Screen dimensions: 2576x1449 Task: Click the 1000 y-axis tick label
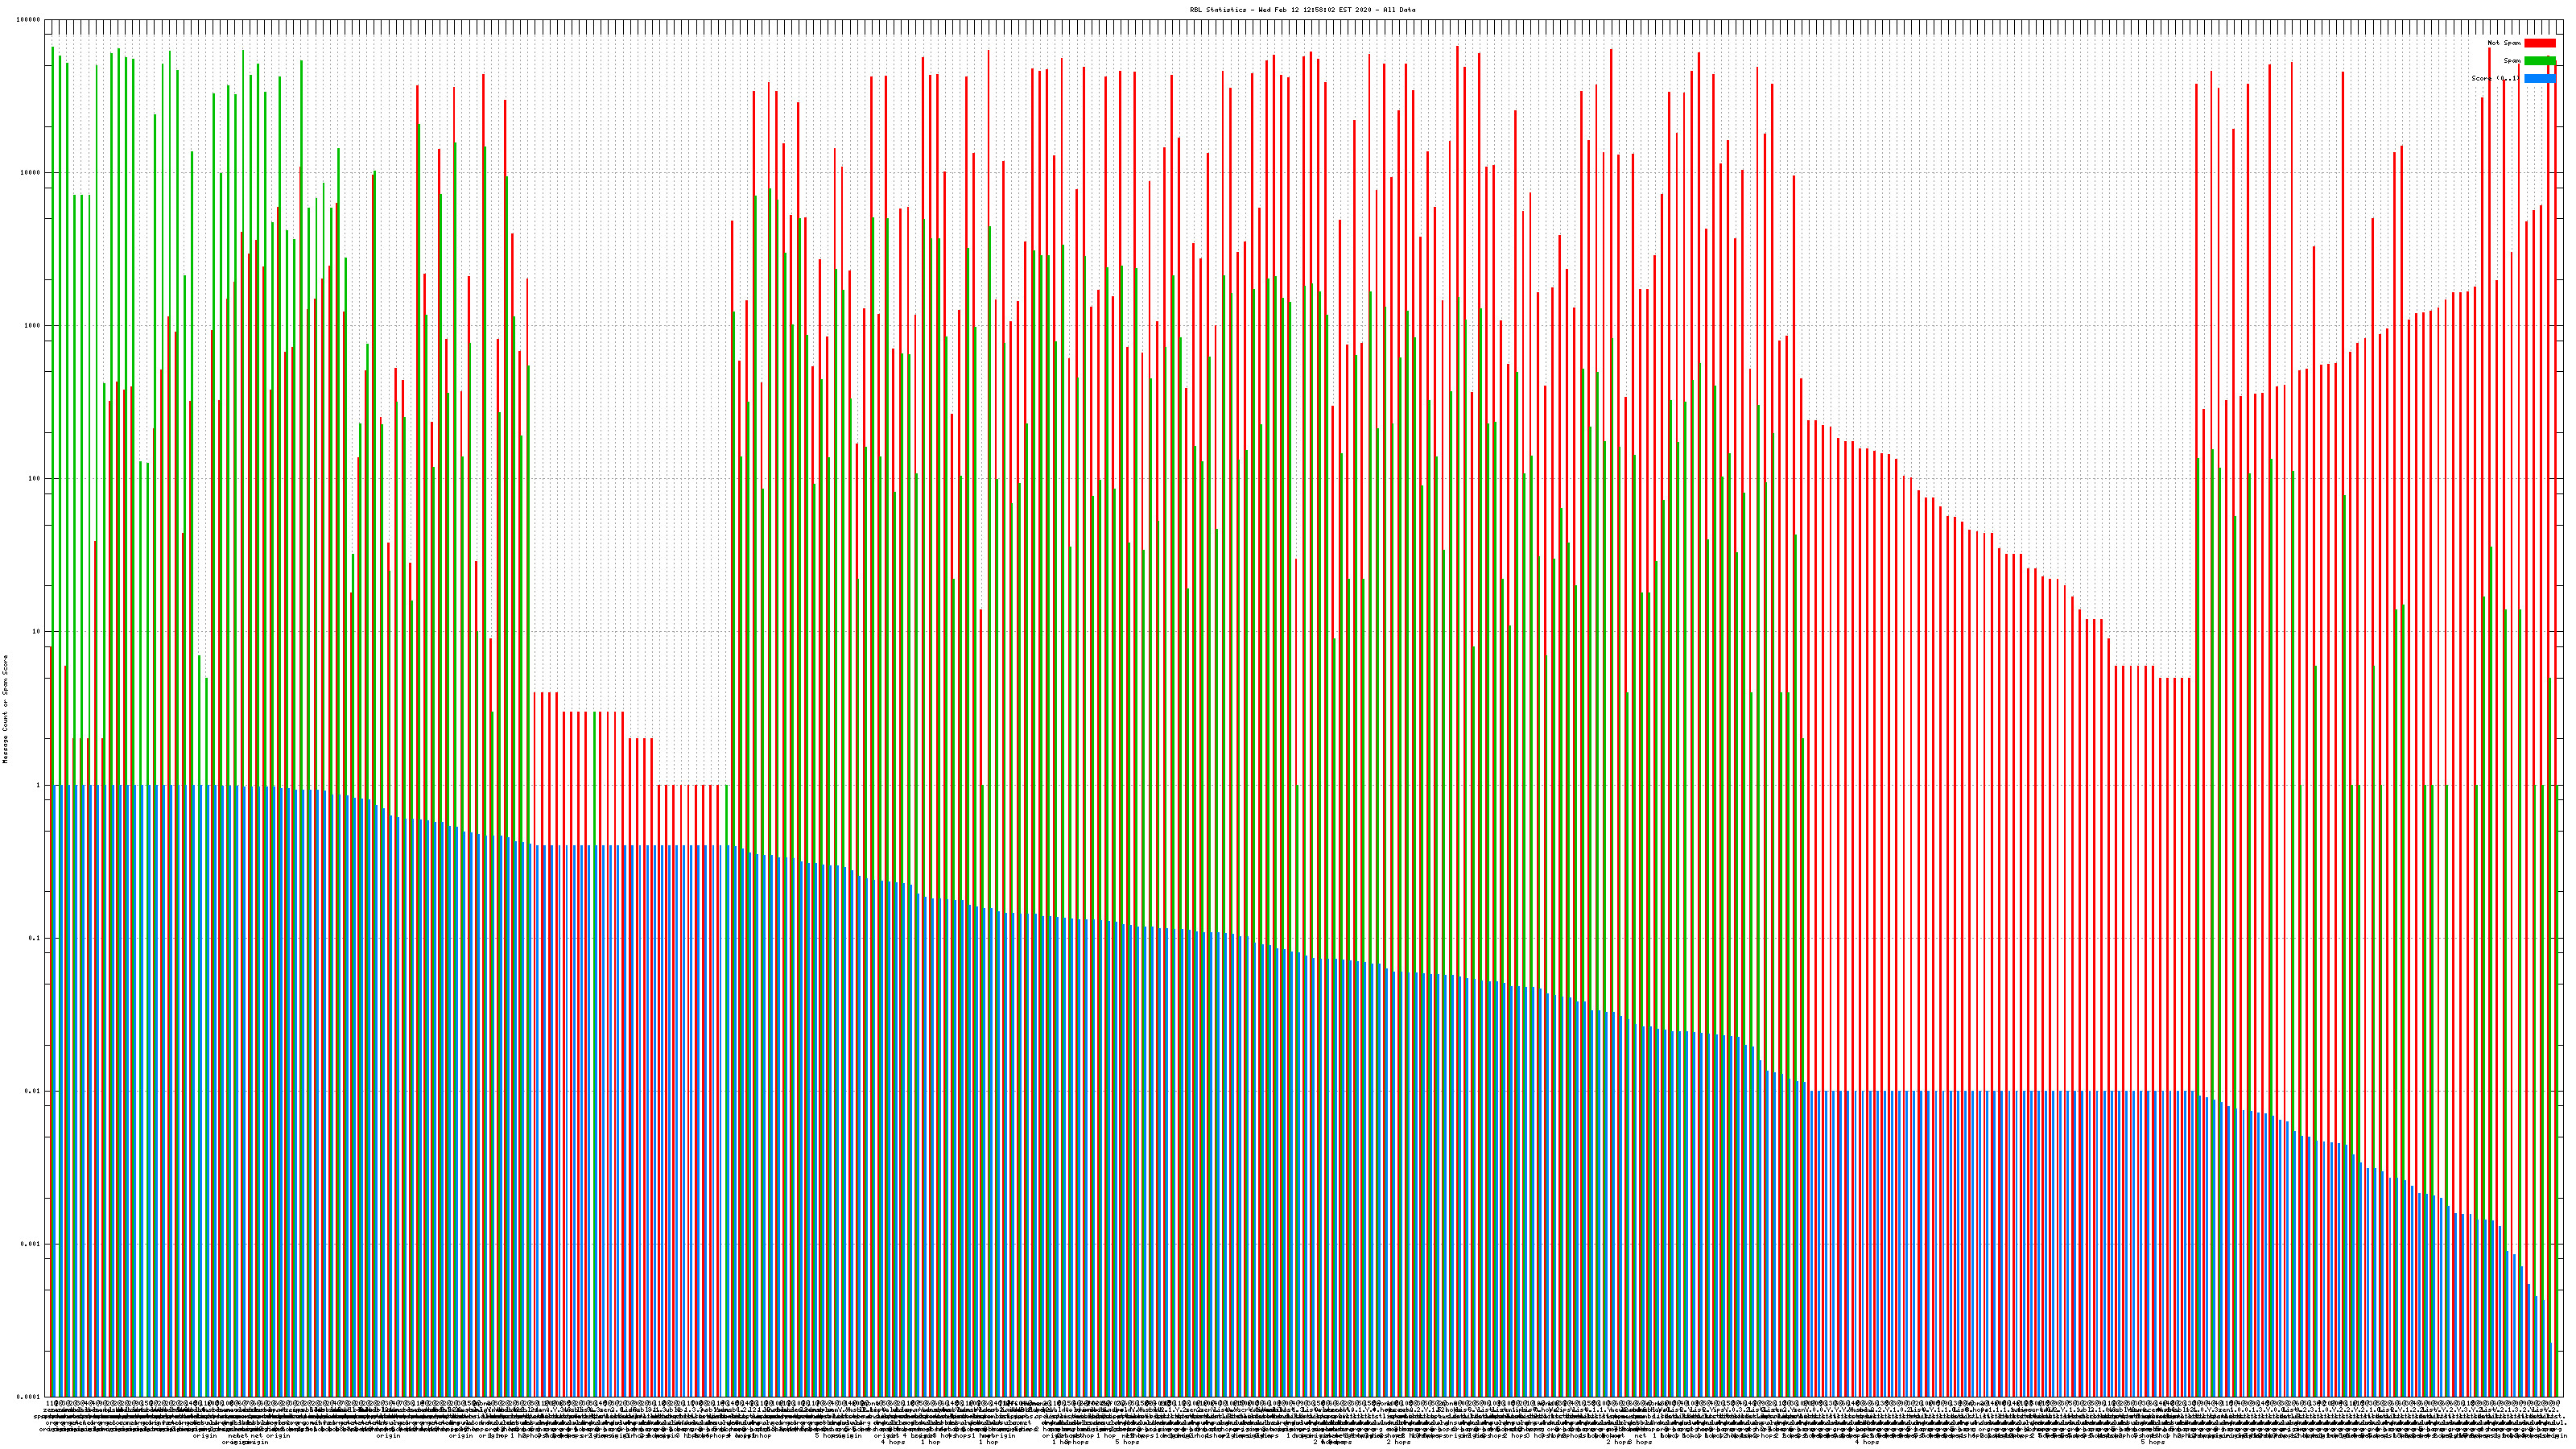point(32,326)
